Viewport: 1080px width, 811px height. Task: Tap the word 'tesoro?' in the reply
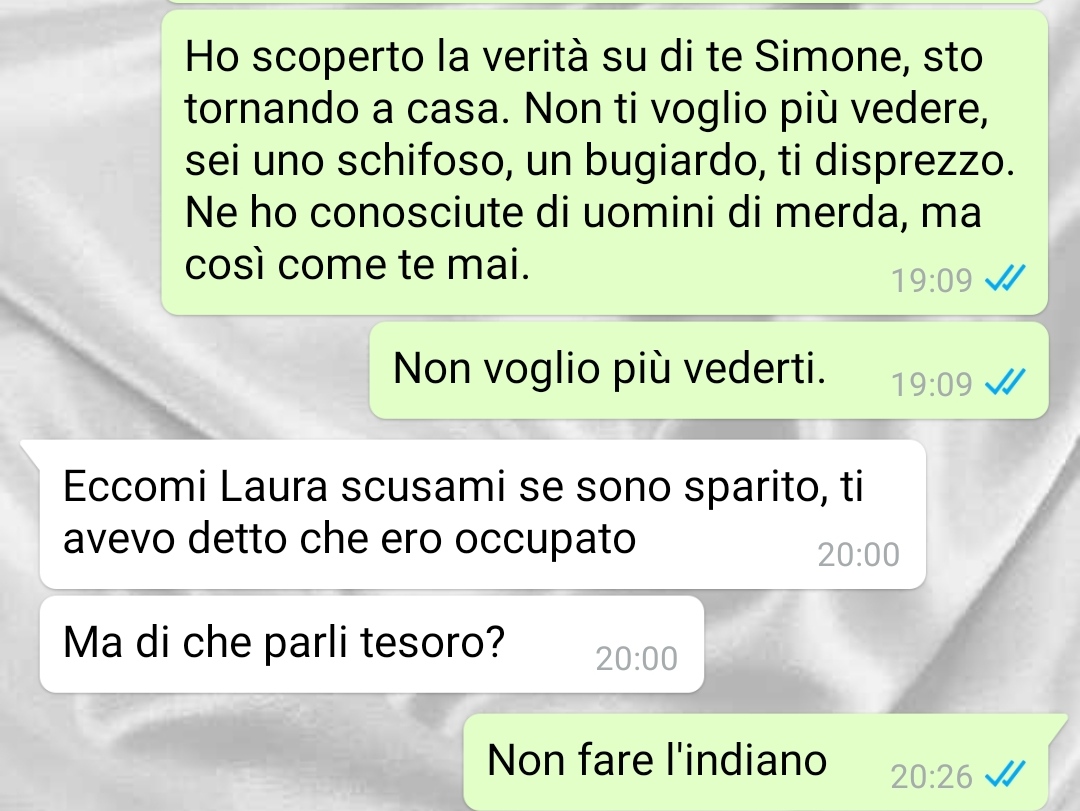pyautogui.click(x=433, y=642)
